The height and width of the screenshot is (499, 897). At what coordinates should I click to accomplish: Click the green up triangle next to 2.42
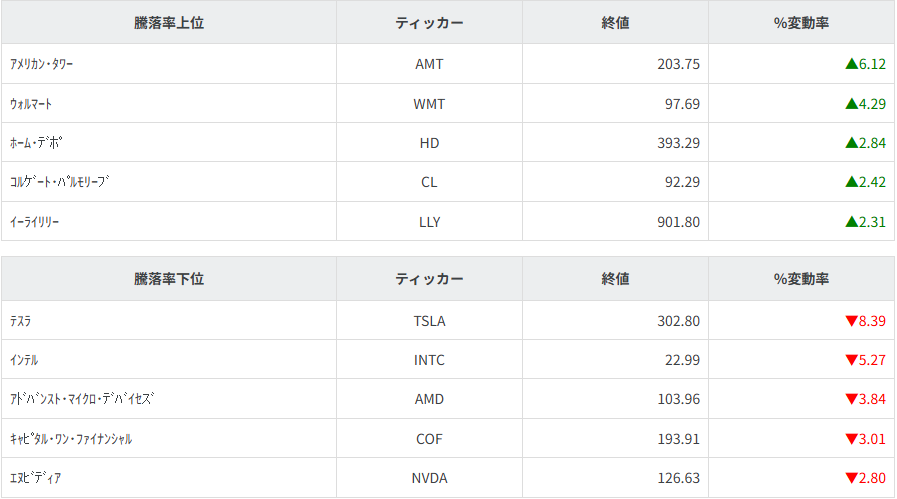click(851, 182)
